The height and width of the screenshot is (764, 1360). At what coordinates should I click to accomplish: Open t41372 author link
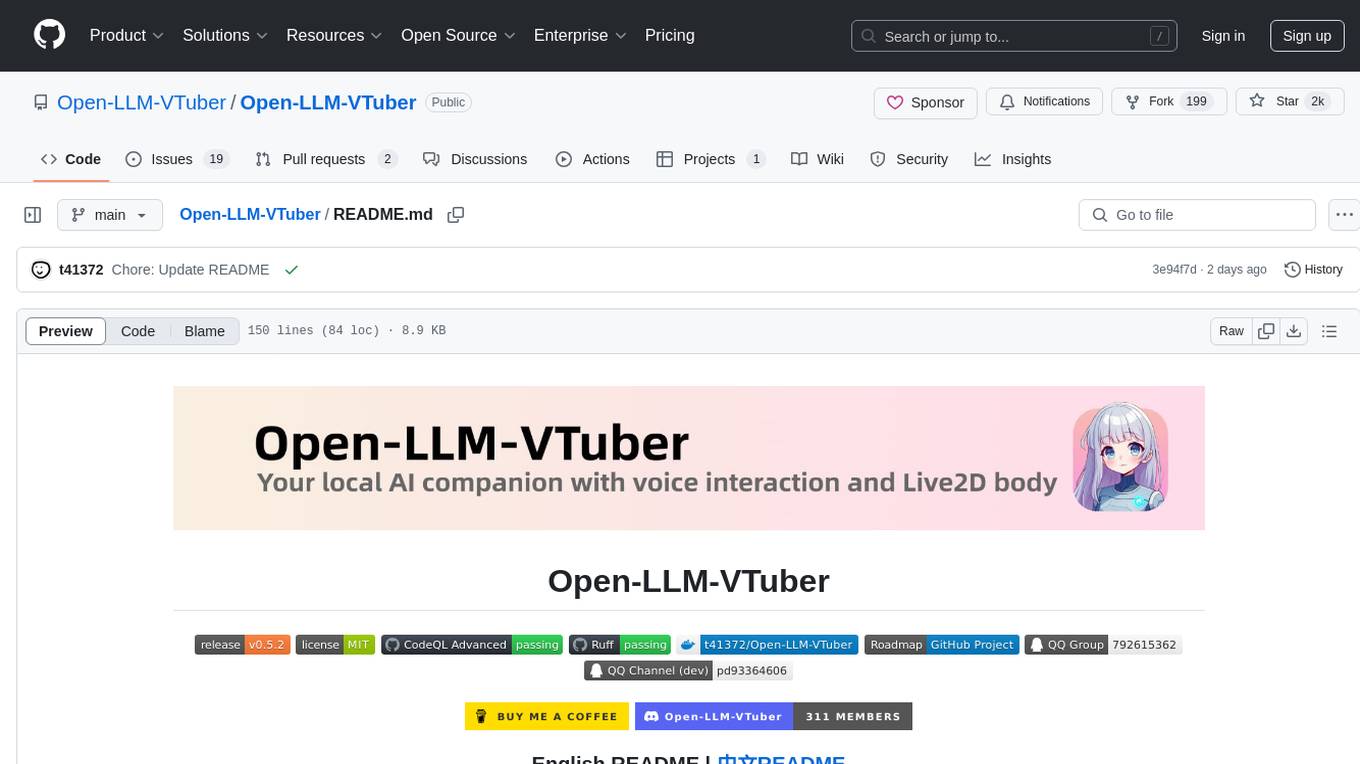click(81, 270)
